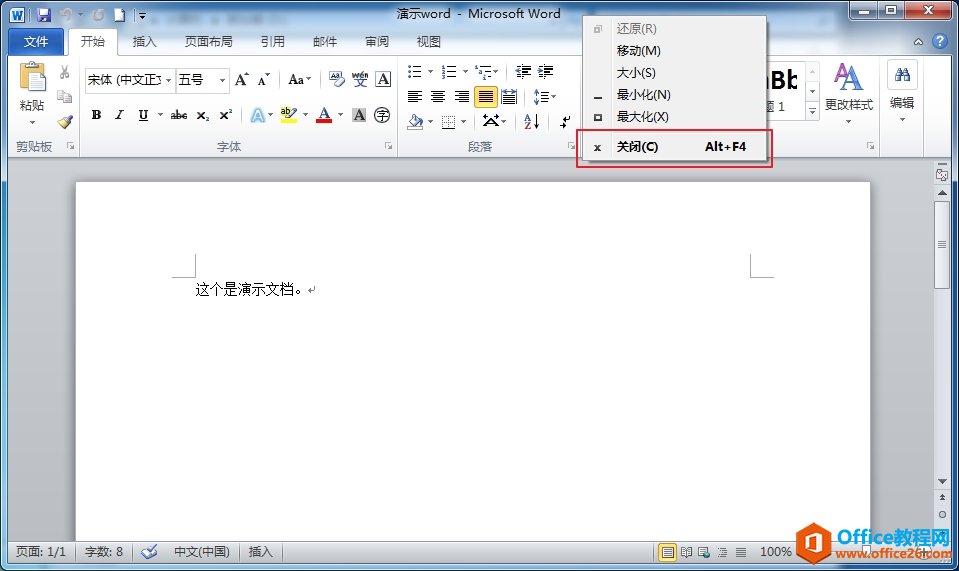
Task: Open the 文件 file button
Action: pos(36,42)
